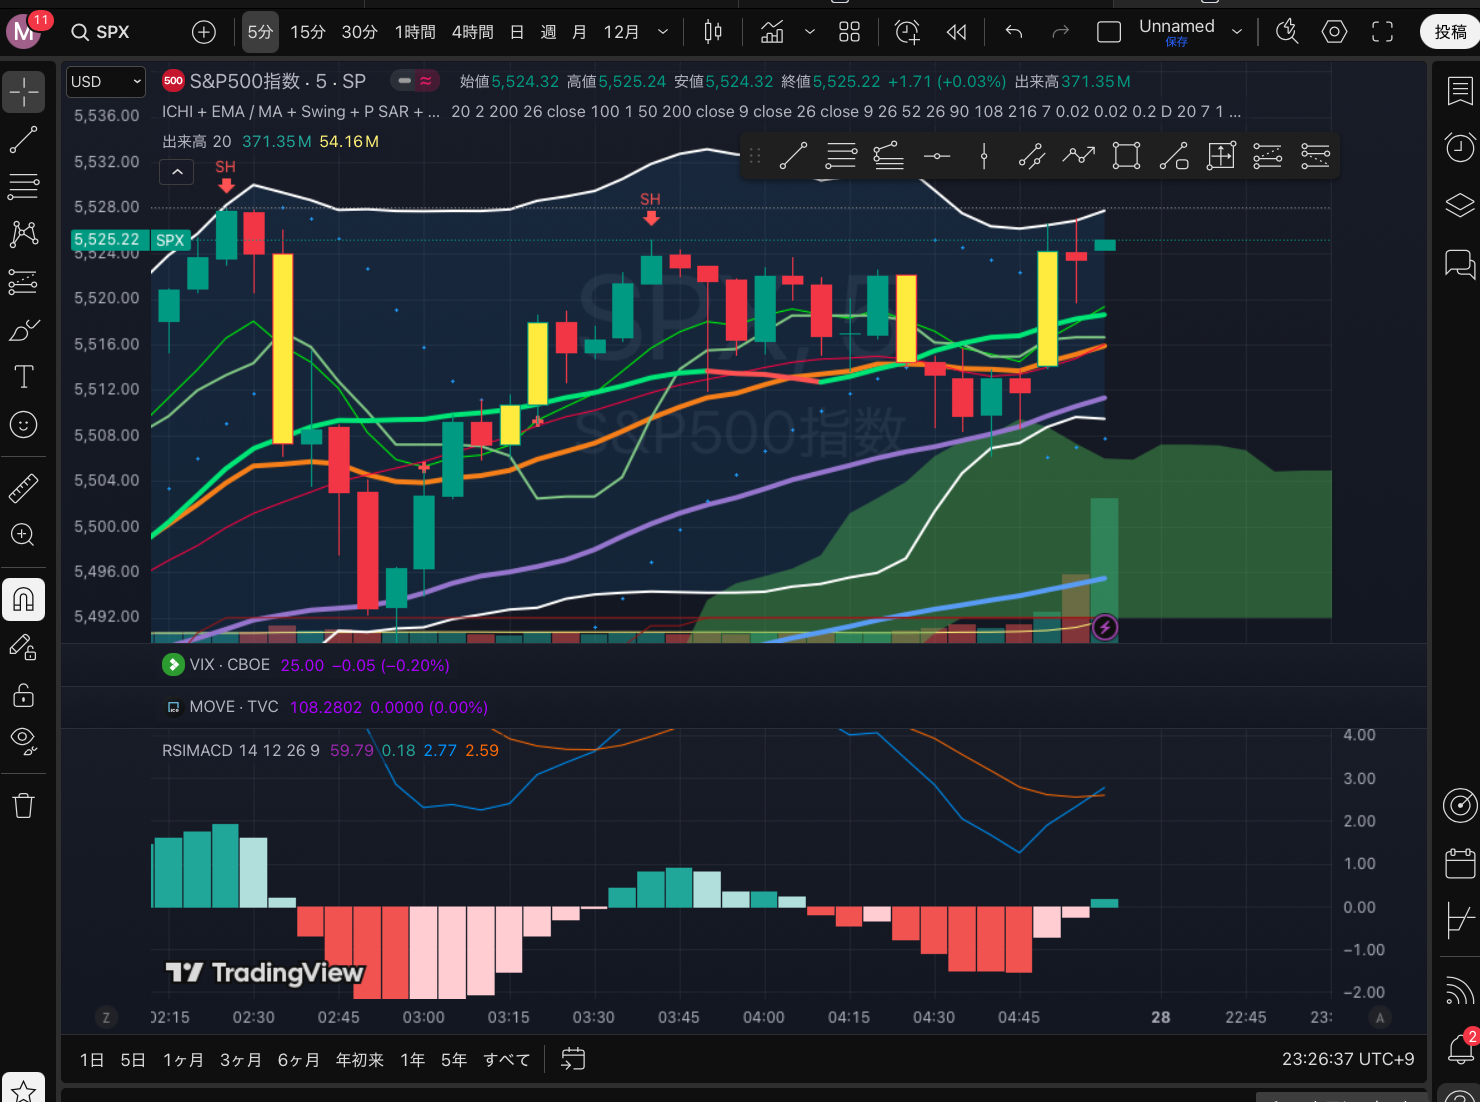Select the brush drawing tool
The image size is (1480, 1102).
[24, 330]
